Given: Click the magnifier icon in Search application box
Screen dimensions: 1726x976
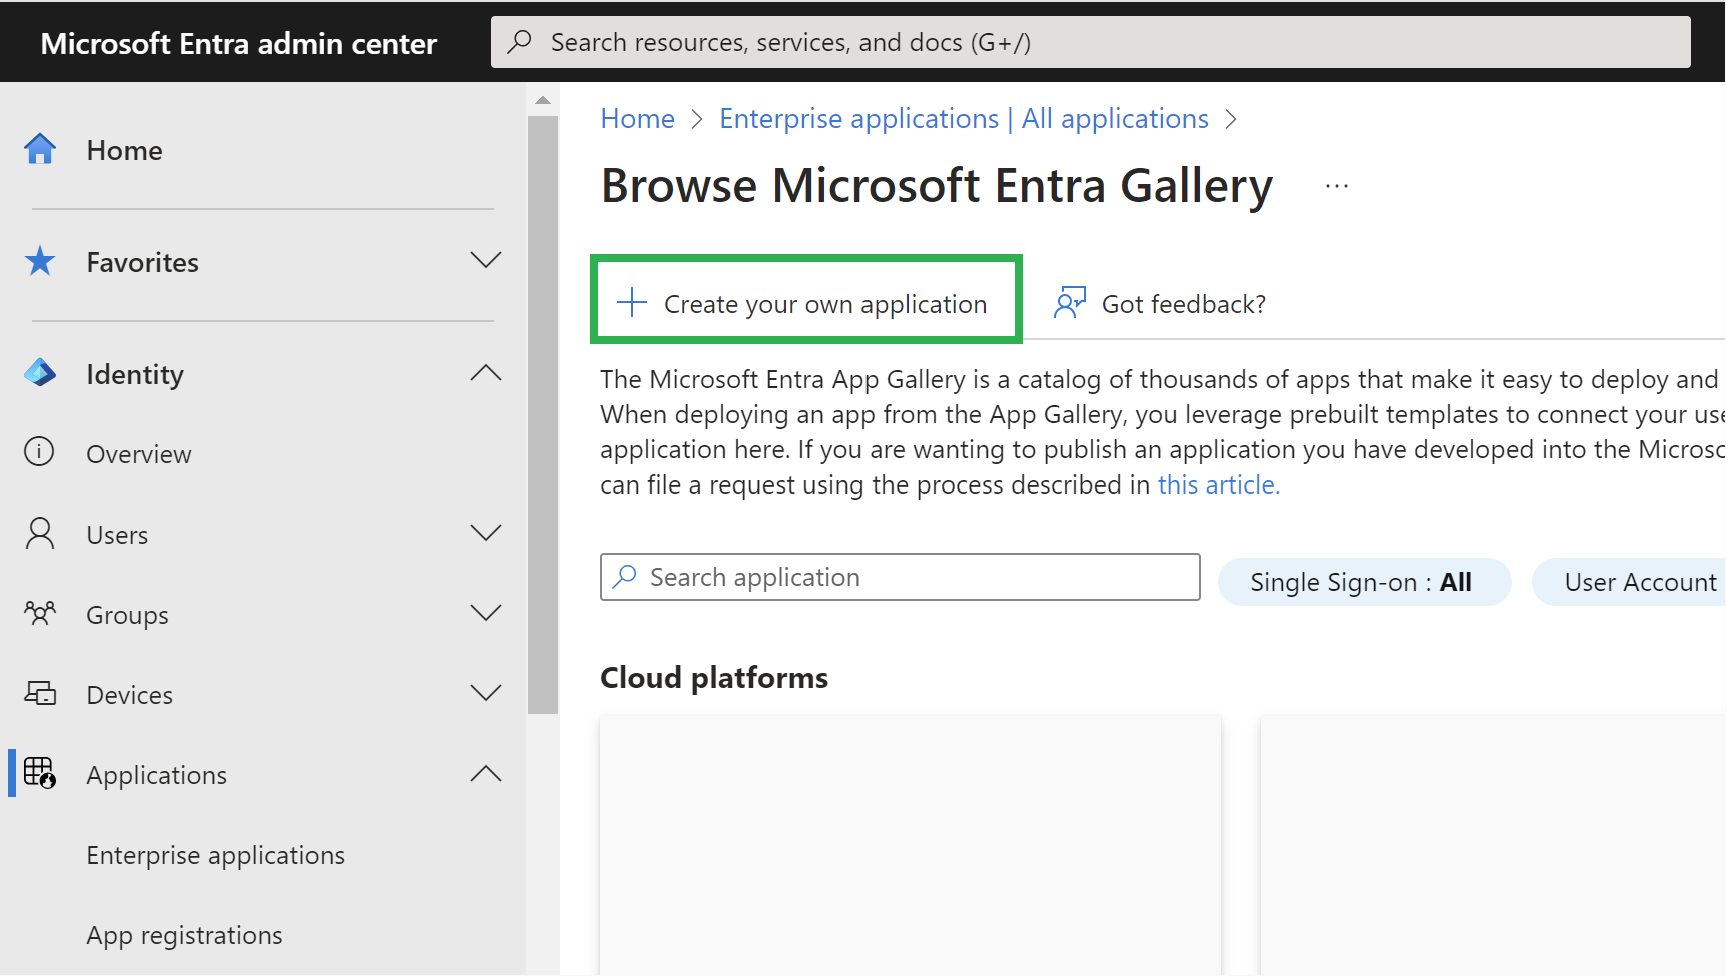Looking at the screenshot, I should coord(625,576).
